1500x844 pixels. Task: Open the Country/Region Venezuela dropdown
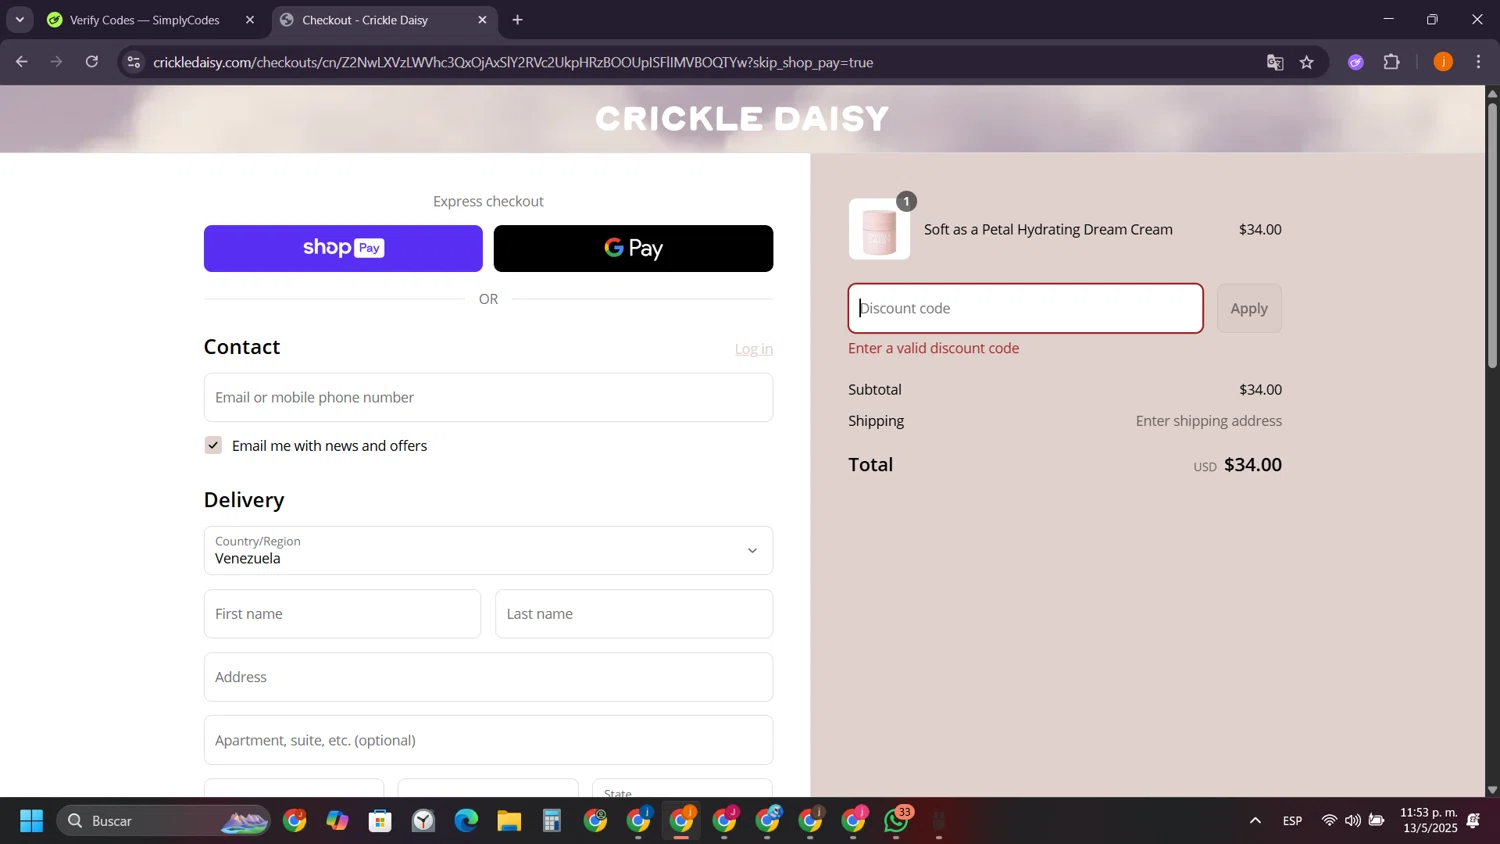coord(488,550)
